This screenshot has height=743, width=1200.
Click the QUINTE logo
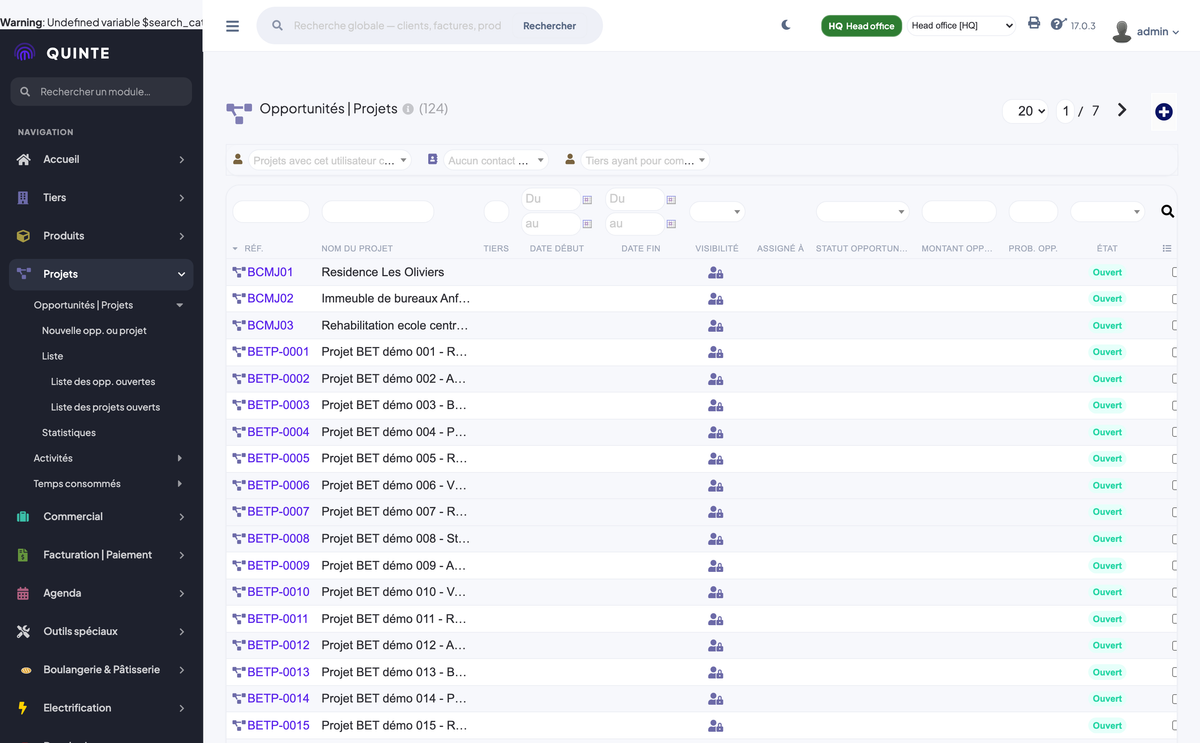tap(63, 53)
